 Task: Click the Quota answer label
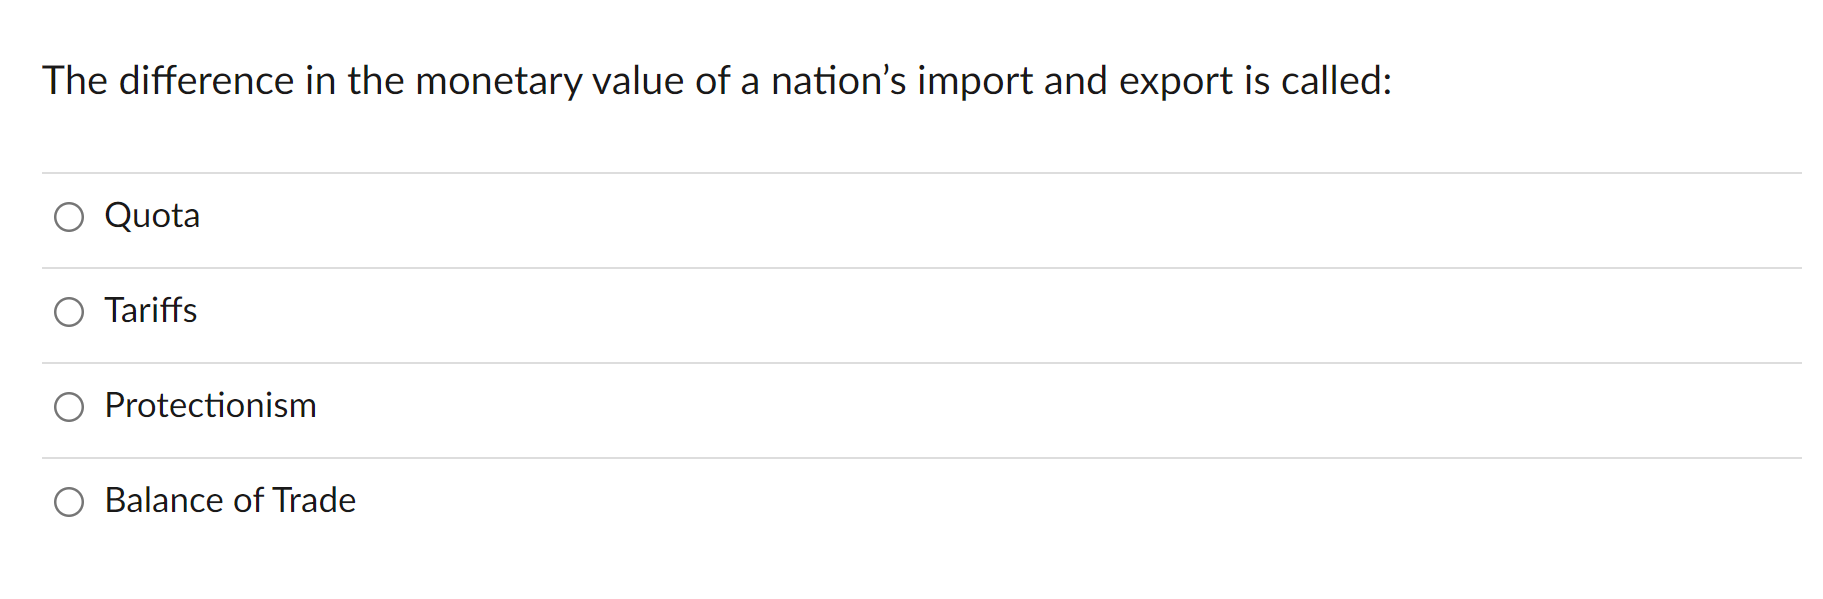[x=152, y=216]
